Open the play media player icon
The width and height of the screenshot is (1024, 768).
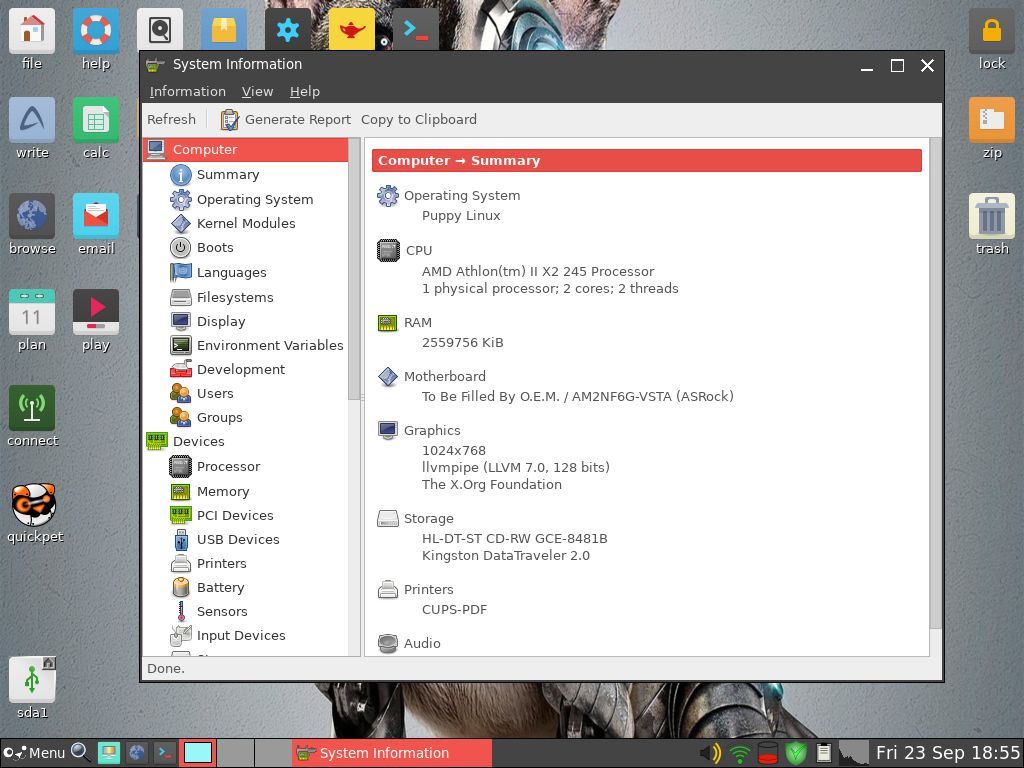point(96,312)
